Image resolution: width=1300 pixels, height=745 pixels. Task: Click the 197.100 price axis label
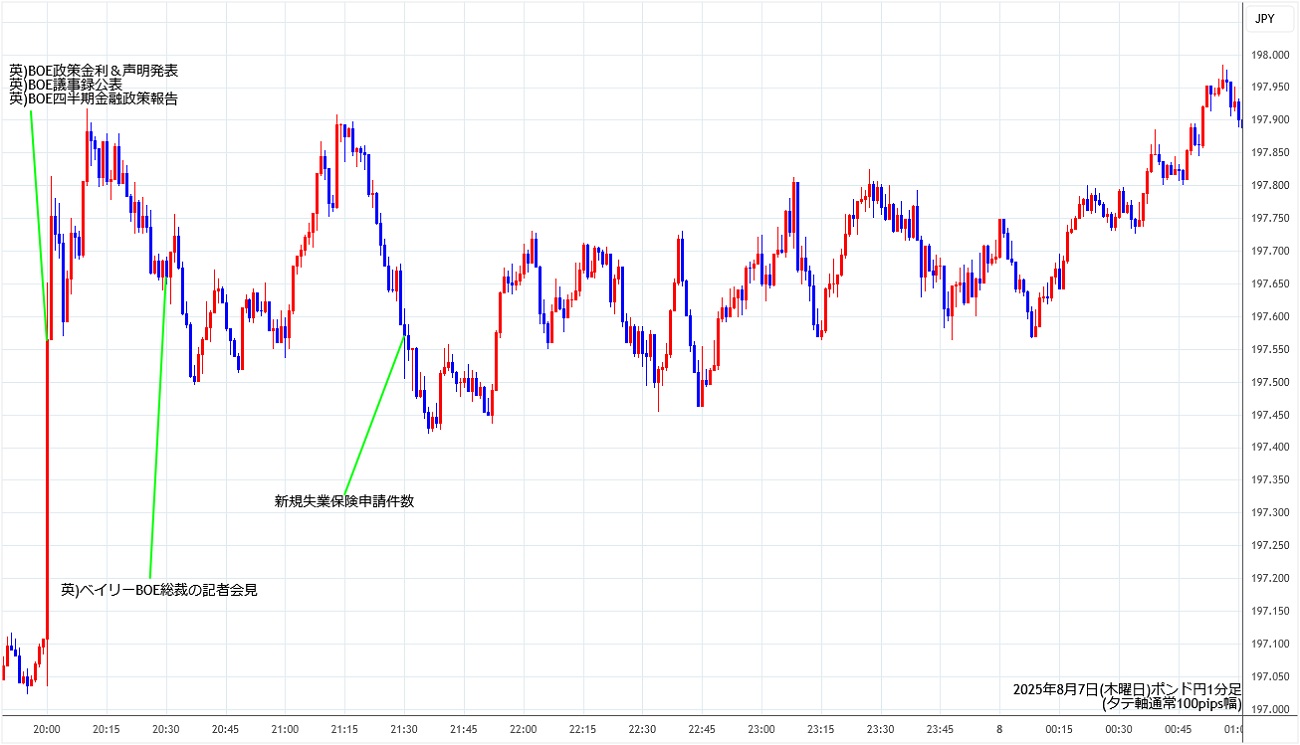point(1269,644)
